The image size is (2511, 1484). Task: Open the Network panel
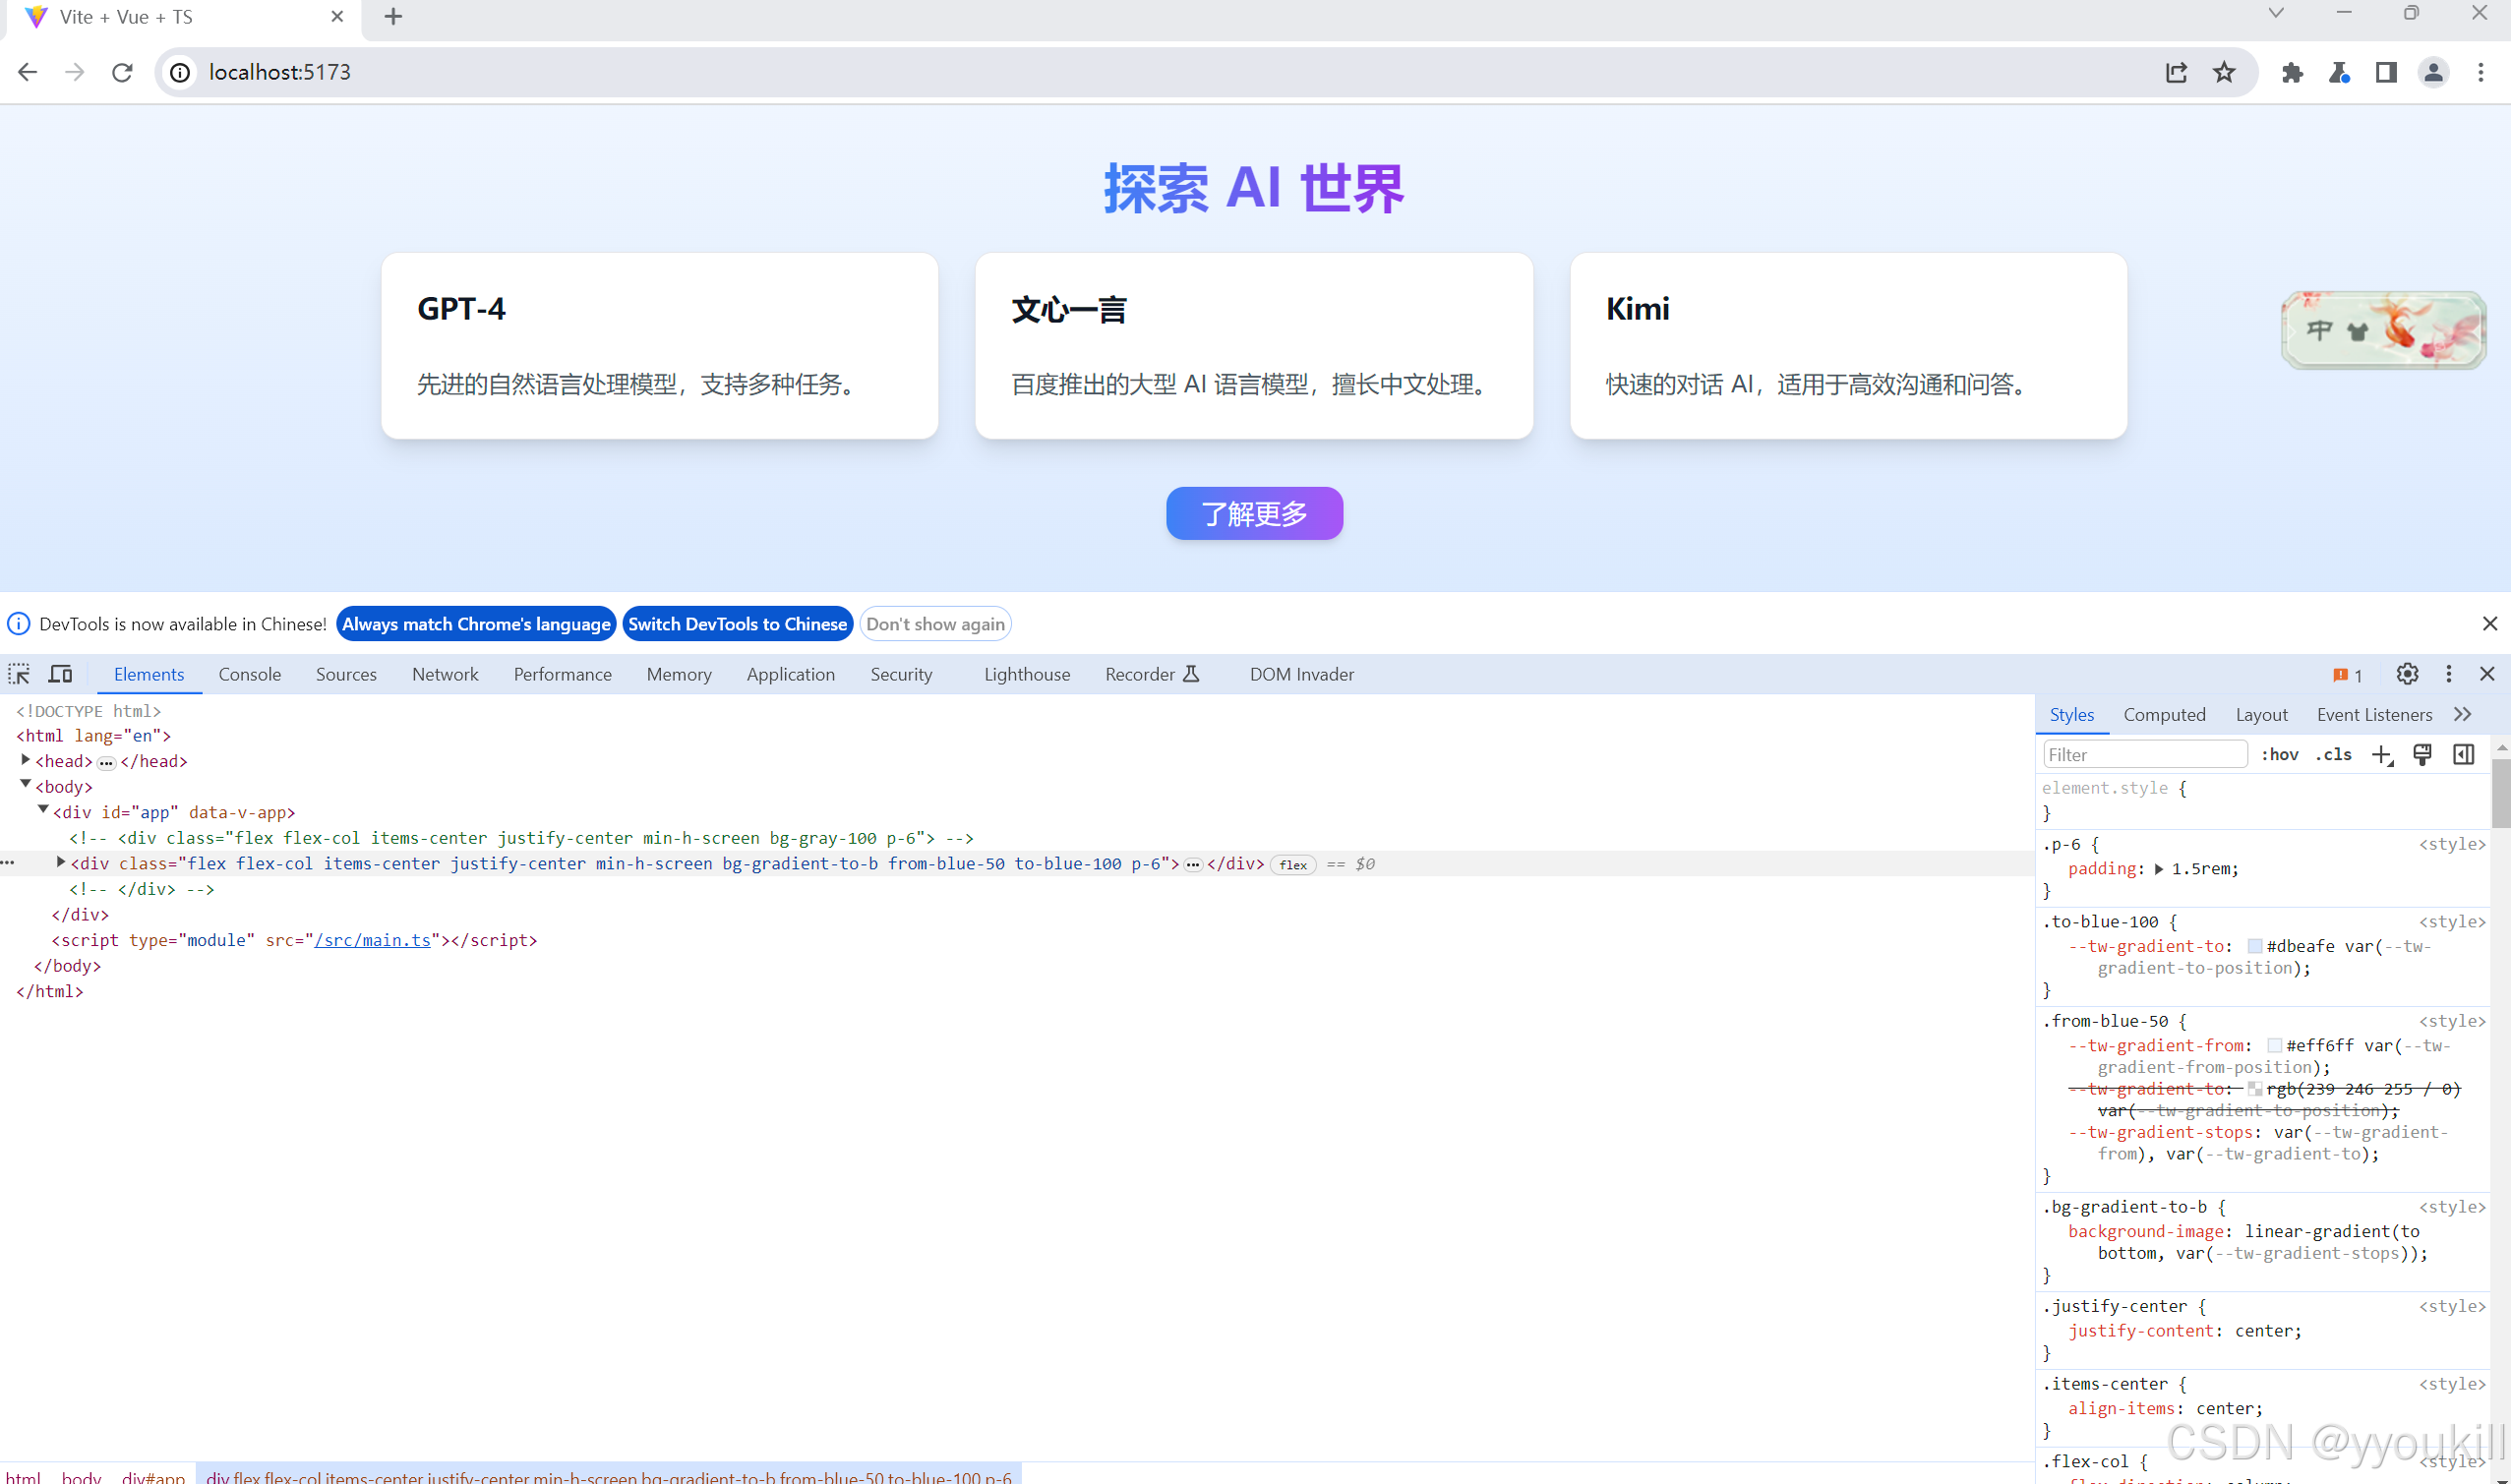(444, 674)
